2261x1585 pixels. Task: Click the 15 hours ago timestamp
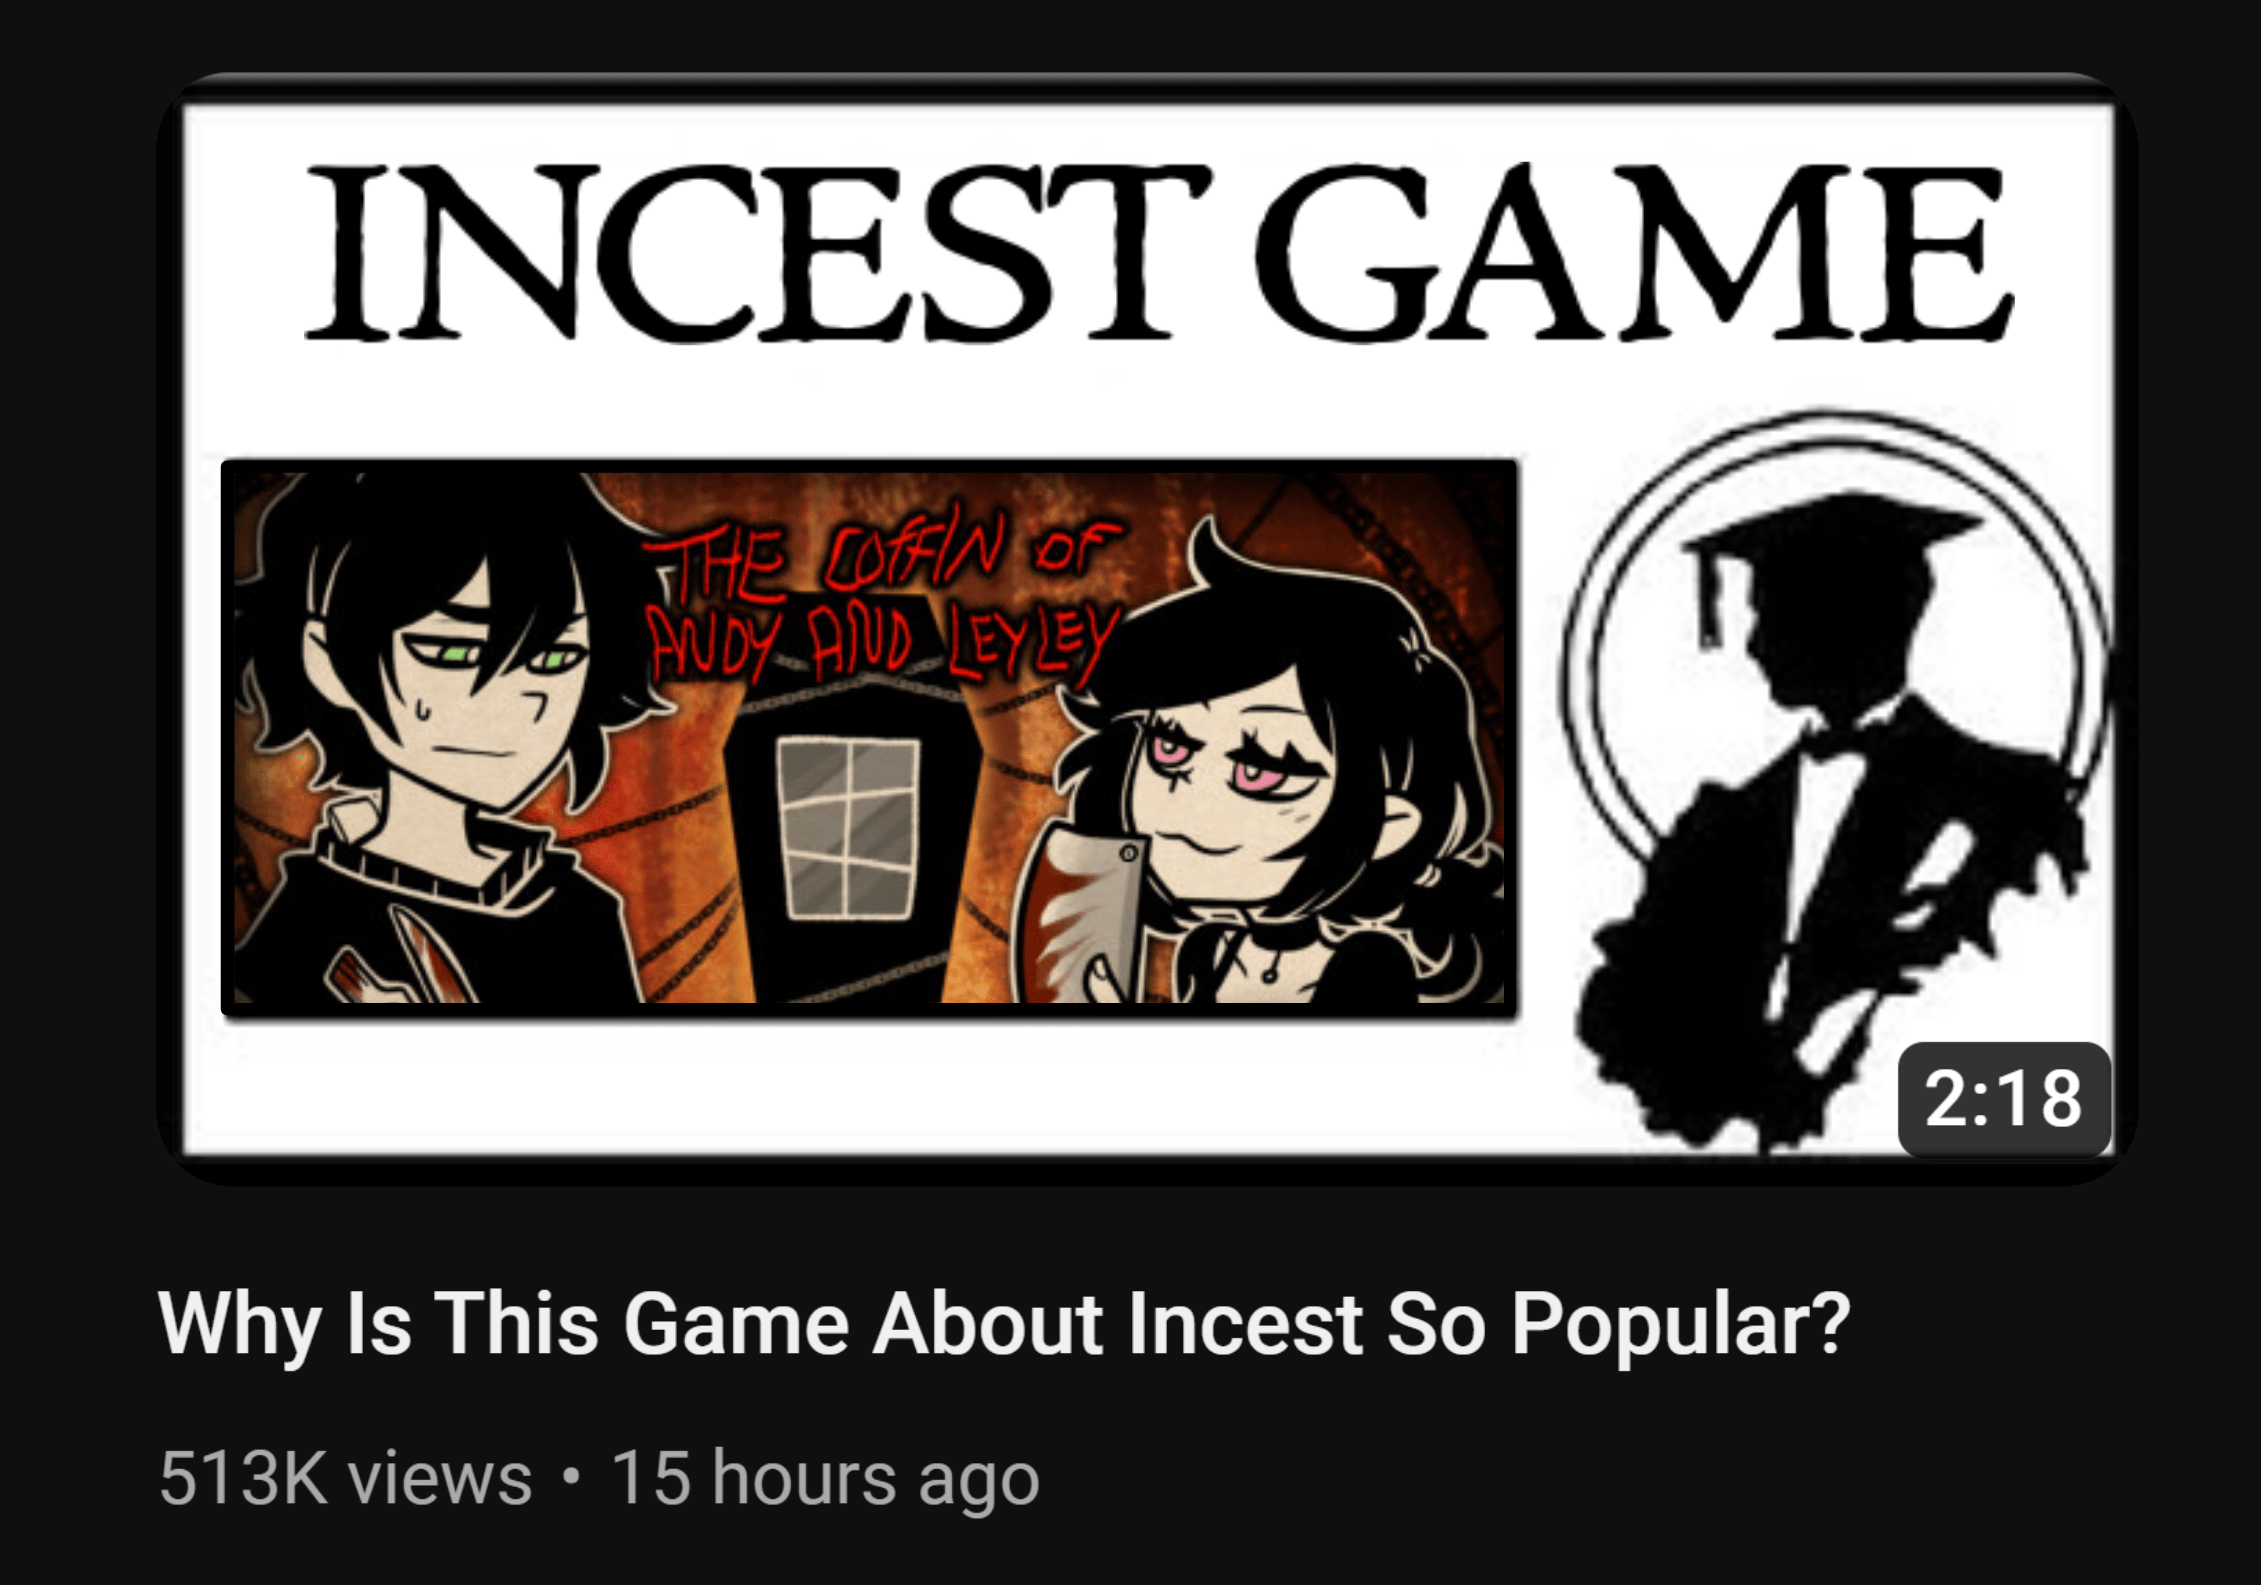825,1477
